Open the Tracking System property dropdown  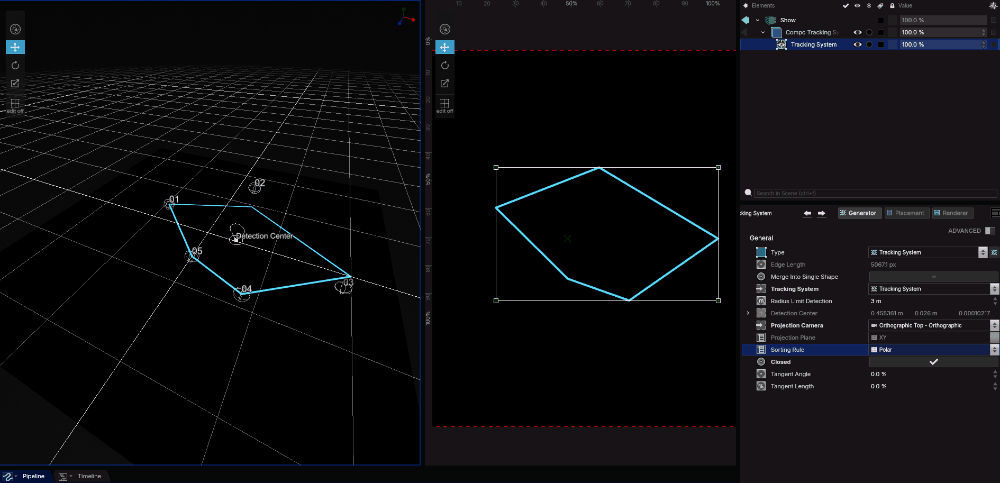coord(934,288)
